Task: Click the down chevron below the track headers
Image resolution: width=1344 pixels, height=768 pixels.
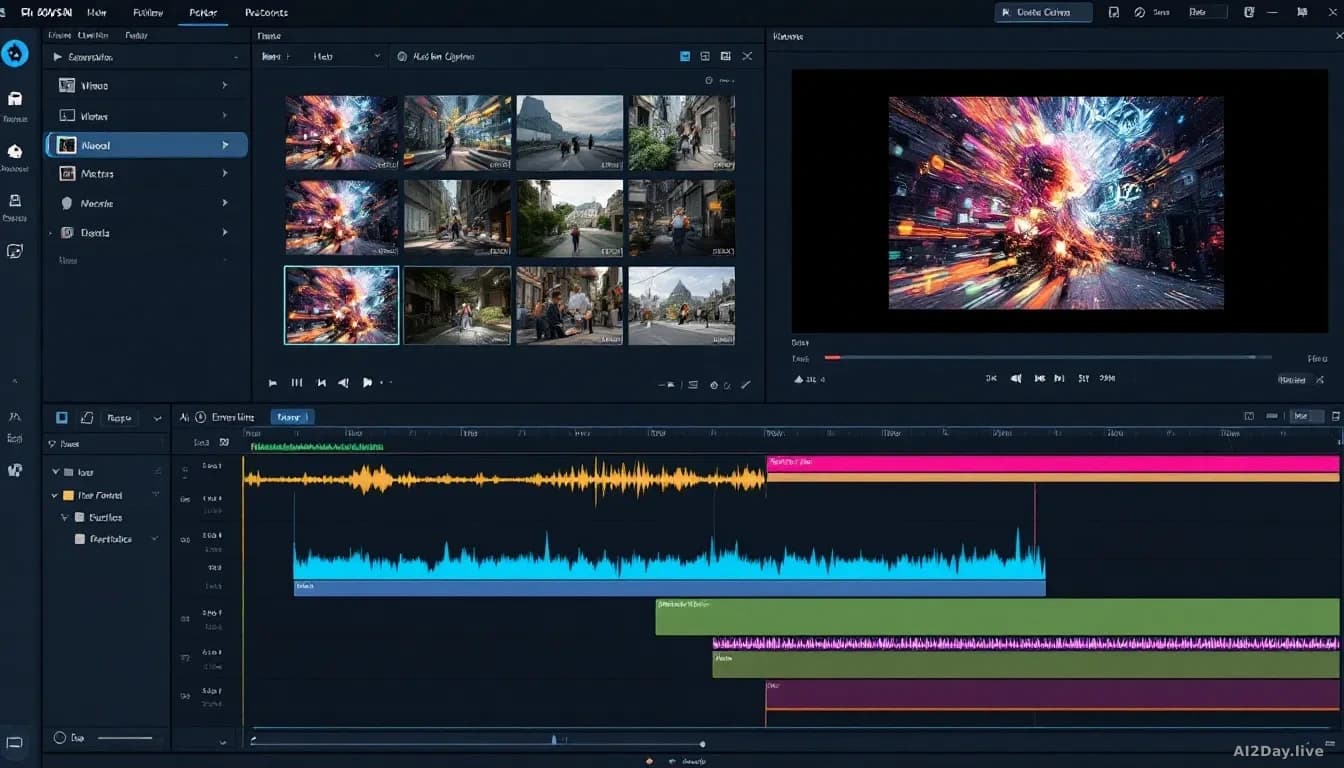Action: pos(222,742)
